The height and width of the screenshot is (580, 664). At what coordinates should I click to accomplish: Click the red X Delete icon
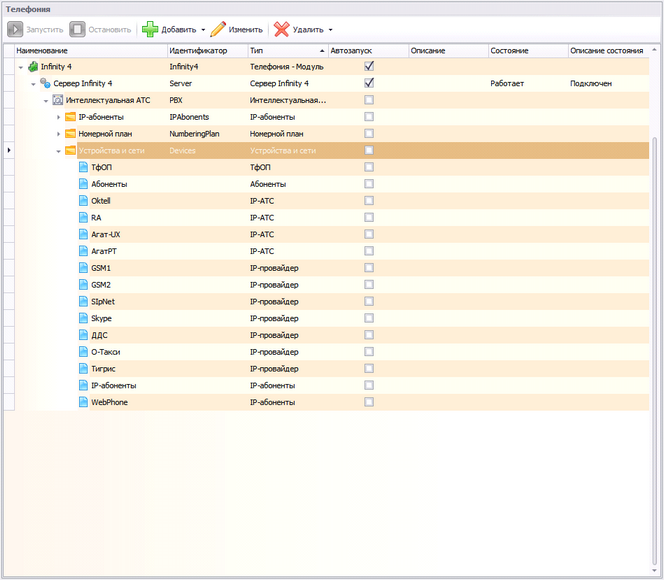point(282,29)
